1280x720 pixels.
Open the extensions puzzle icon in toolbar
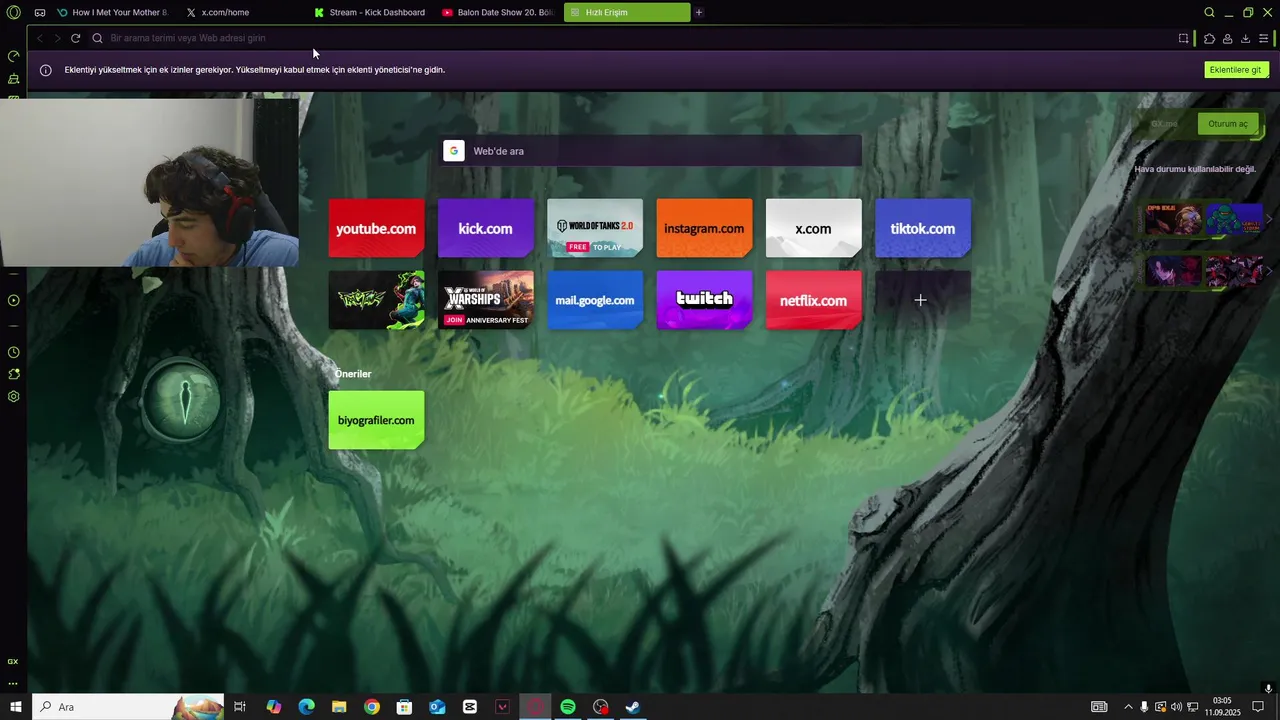click(x=1209, y=38)
